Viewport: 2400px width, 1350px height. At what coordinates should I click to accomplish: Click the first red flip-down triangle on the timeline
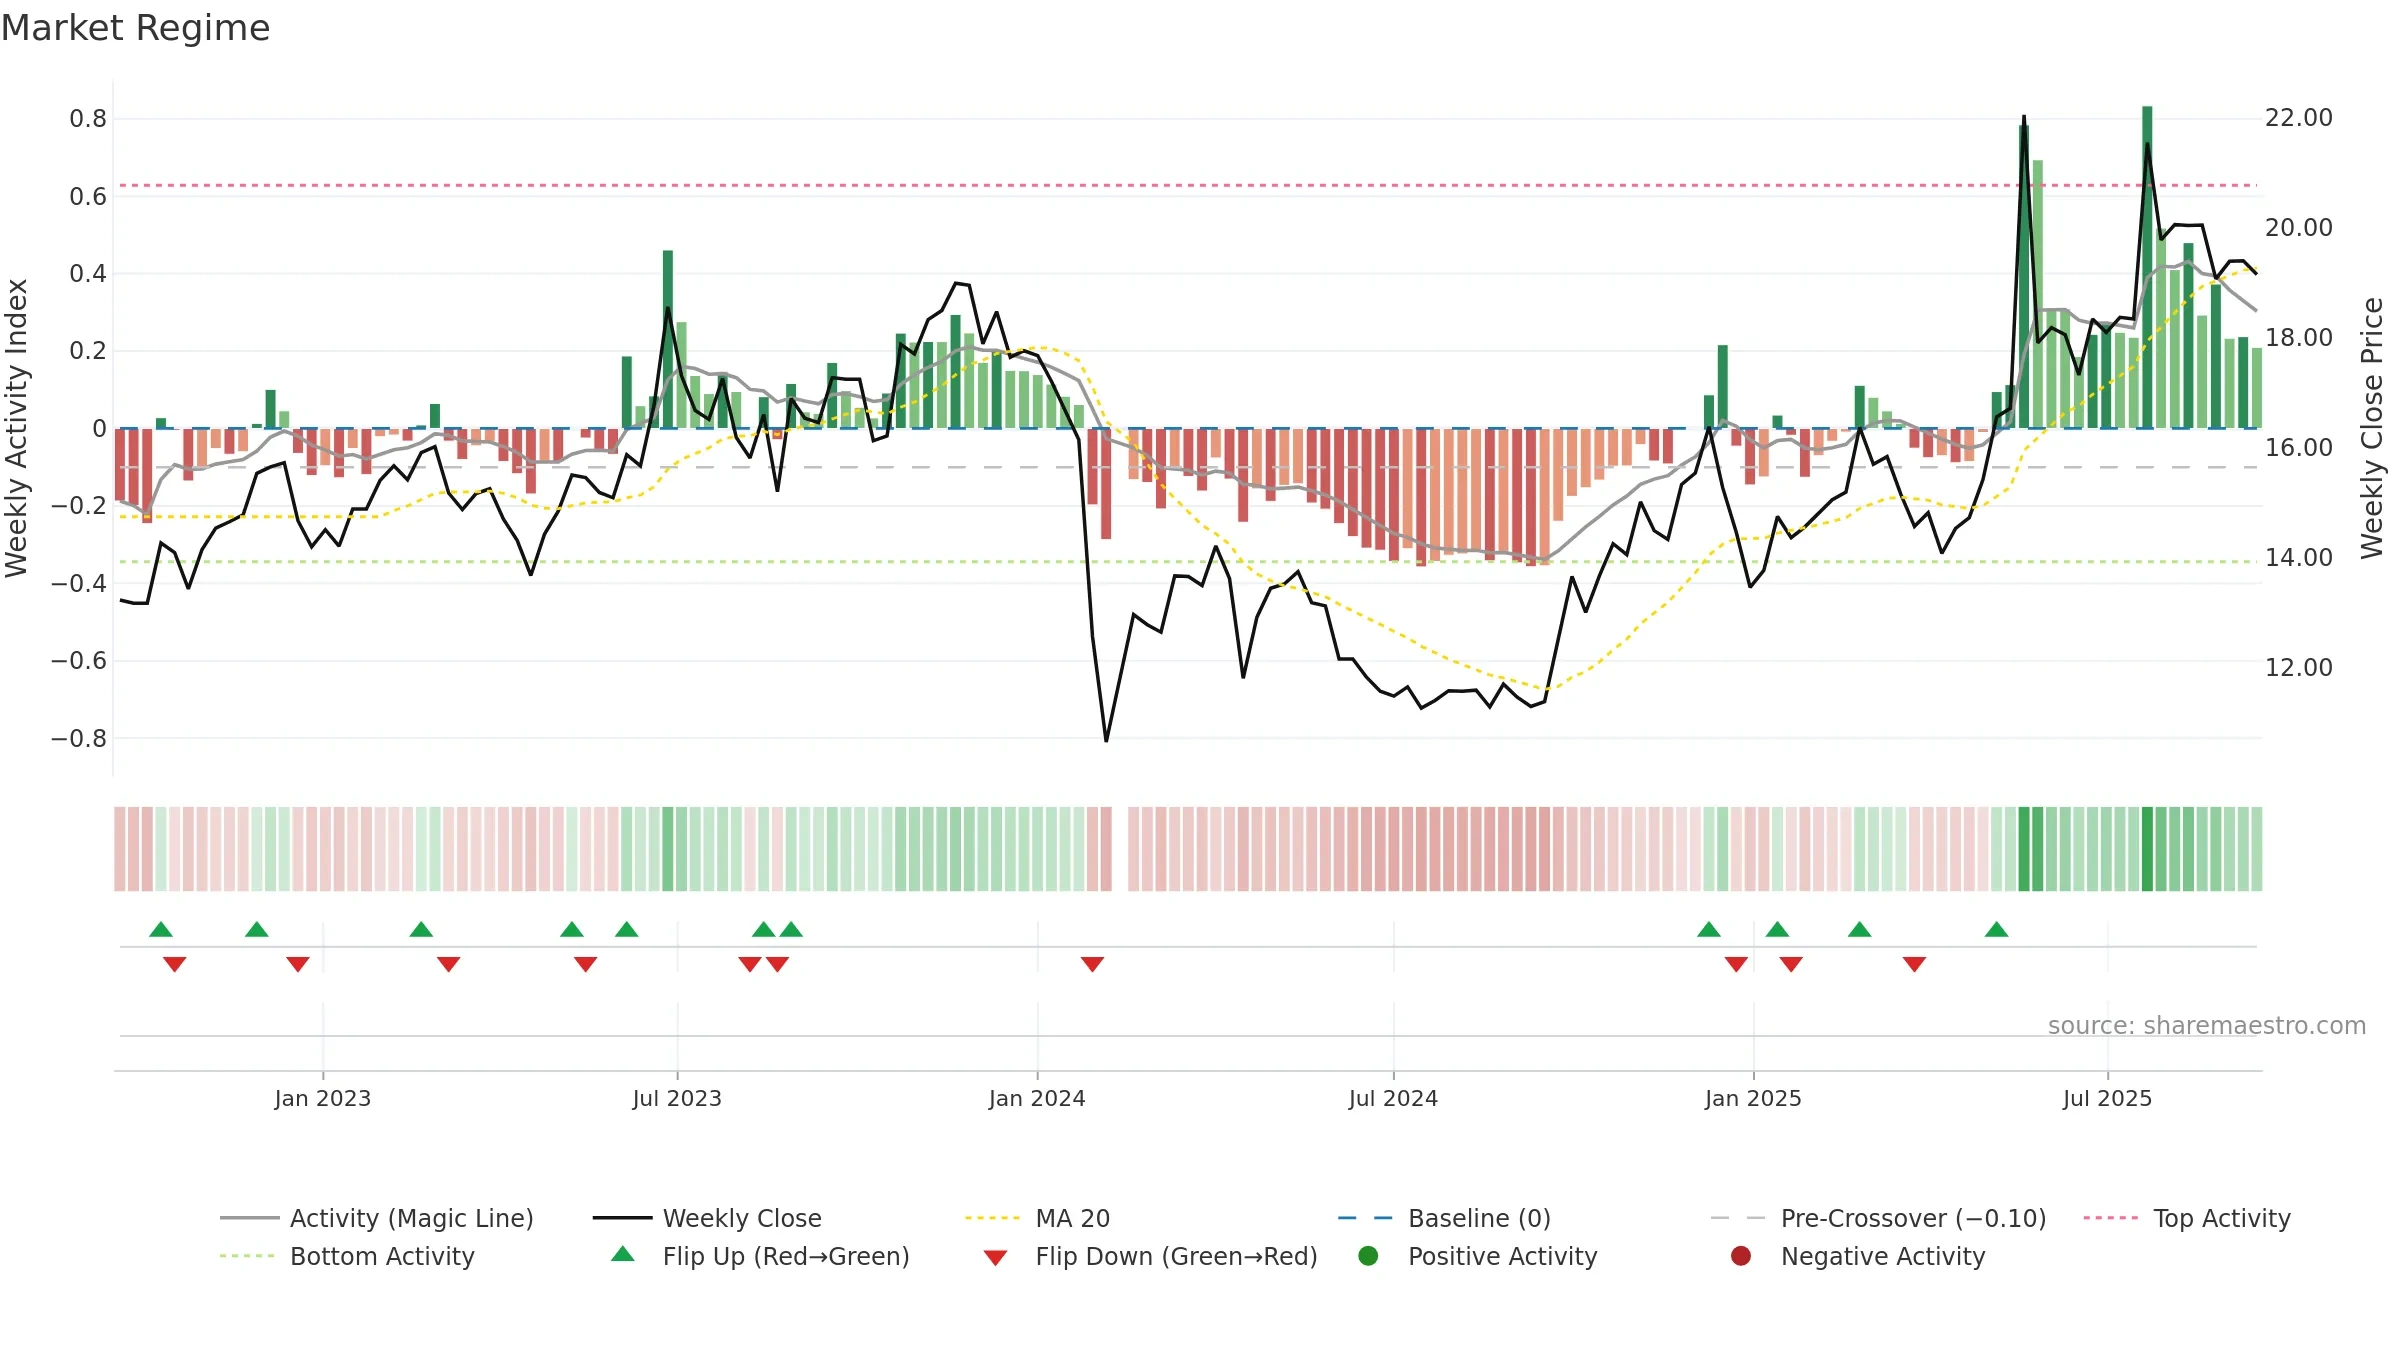click(175, 964)
